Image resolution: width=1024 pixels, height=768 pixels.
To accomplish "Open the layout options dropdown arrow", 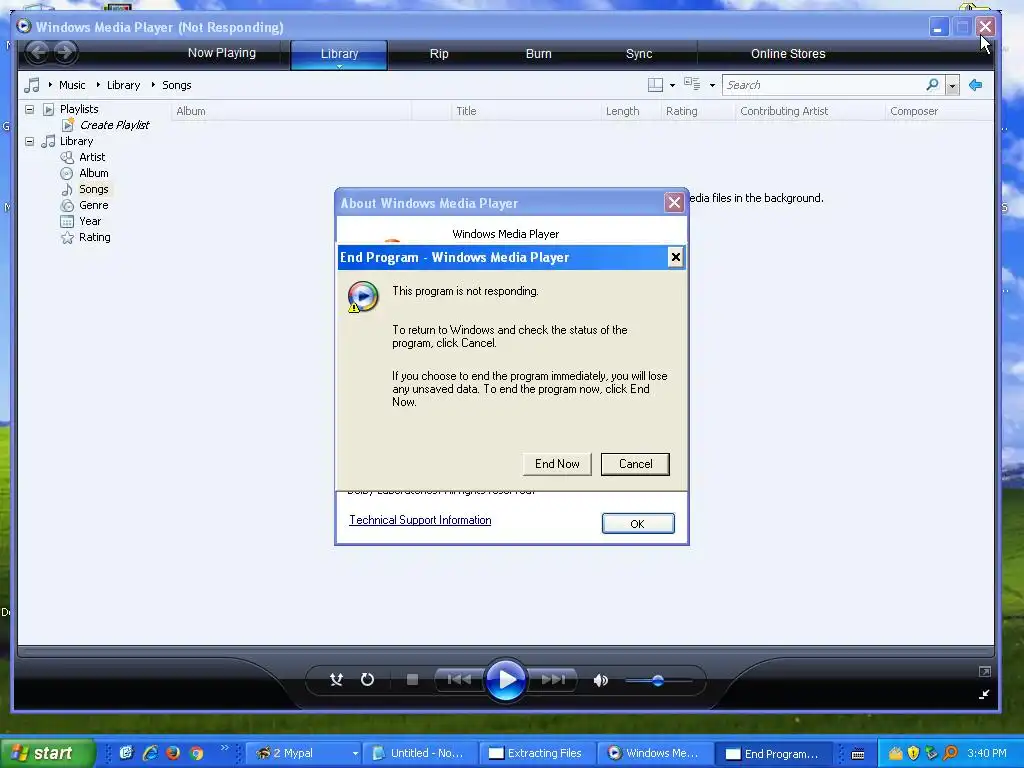I will [x=672, y=86].
